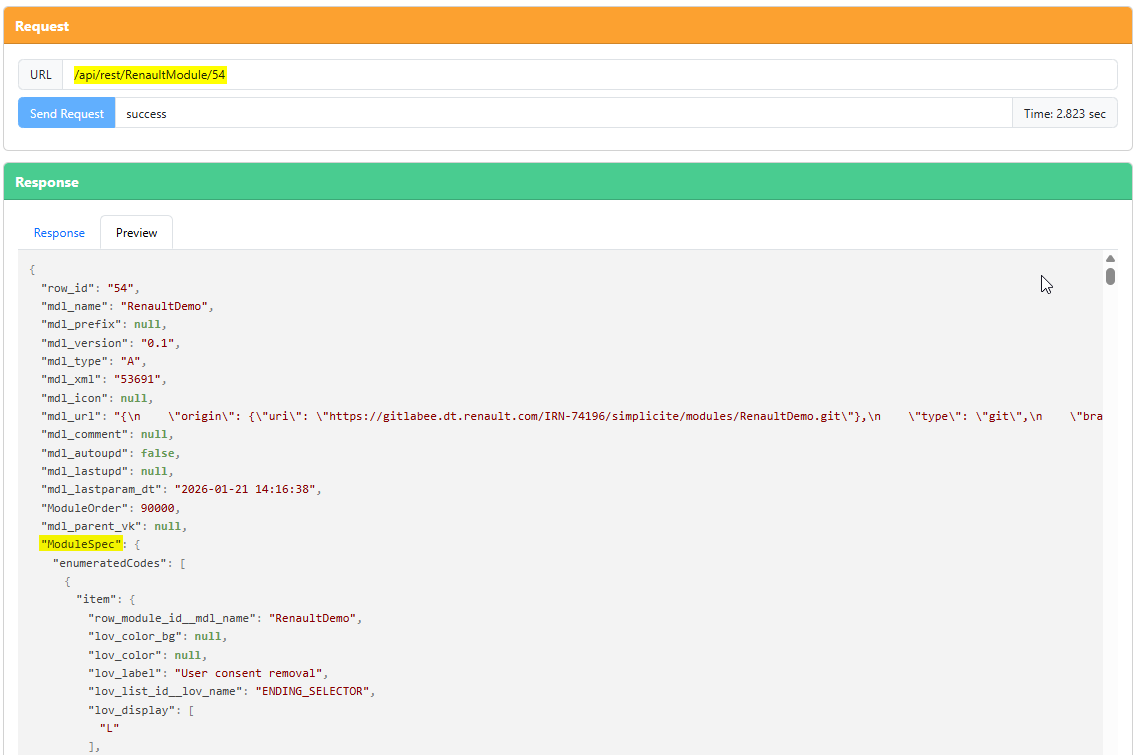Click the orange Request panel header

568,26
